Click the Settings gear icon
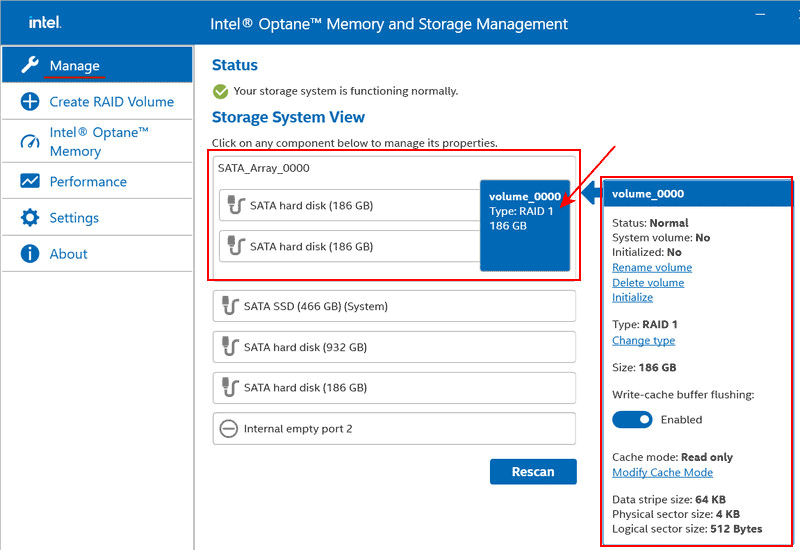The width and height of the screenshot is (800, 550). [x=30, y=217]
